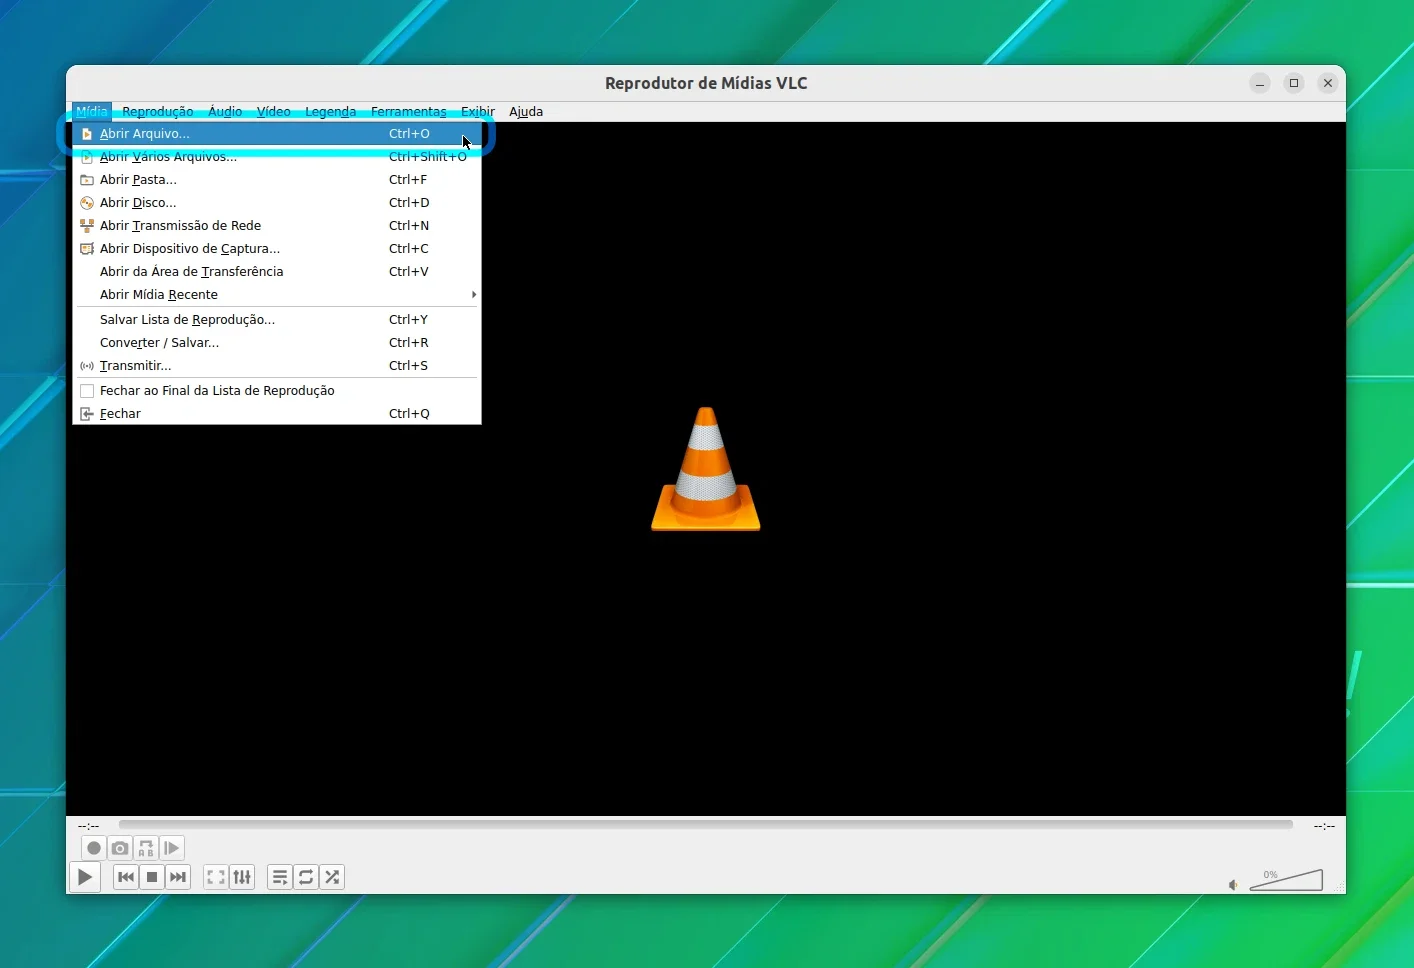Toggle fullscreen video icon

click(216, 877)
